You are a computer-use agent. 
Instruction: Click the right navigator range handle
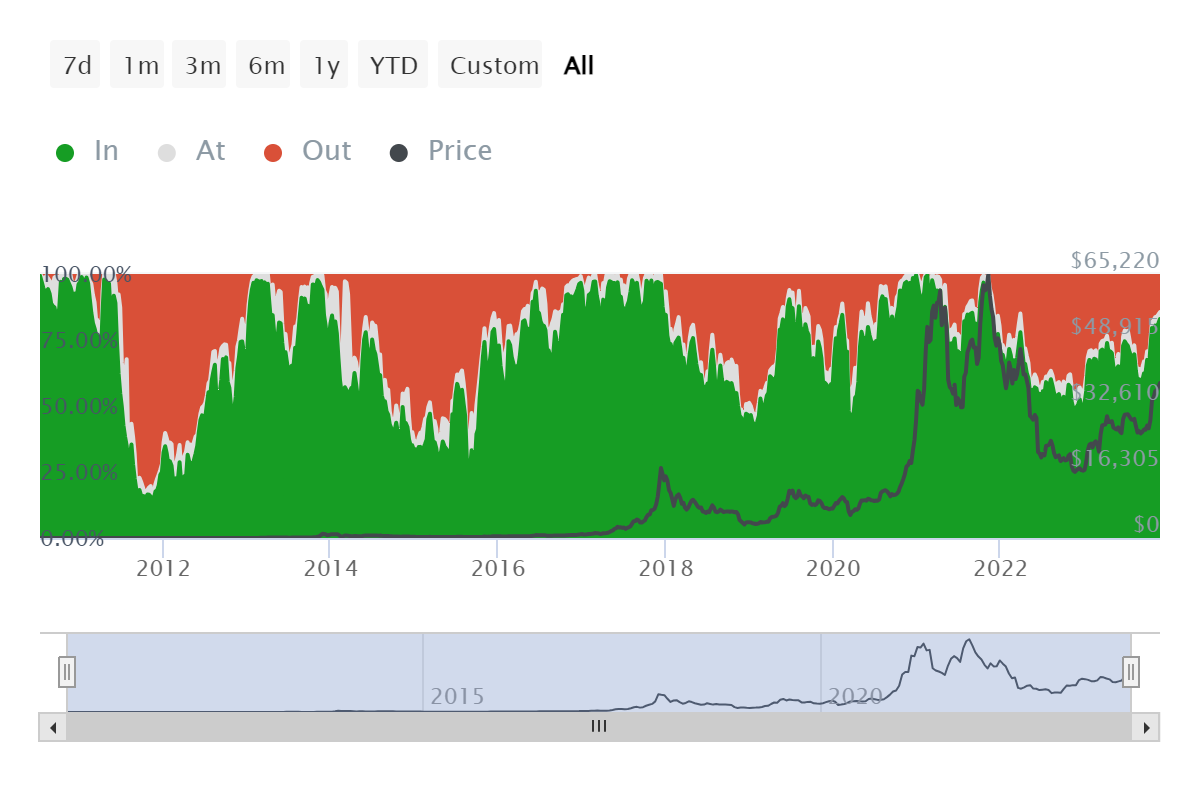coord(1131,672)
